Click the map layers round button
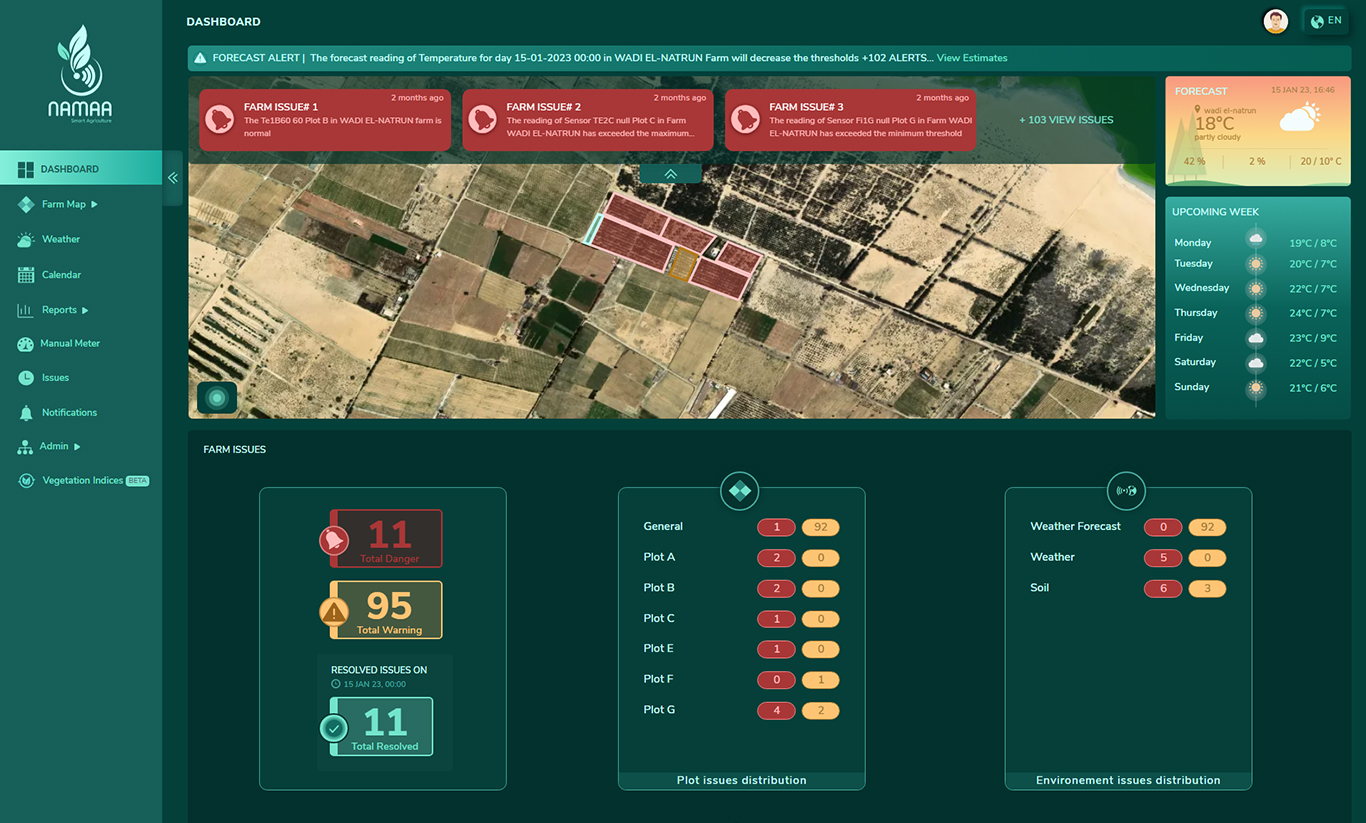The height and width of the screenshot is (823, 1366). click(x=217, y=398)
